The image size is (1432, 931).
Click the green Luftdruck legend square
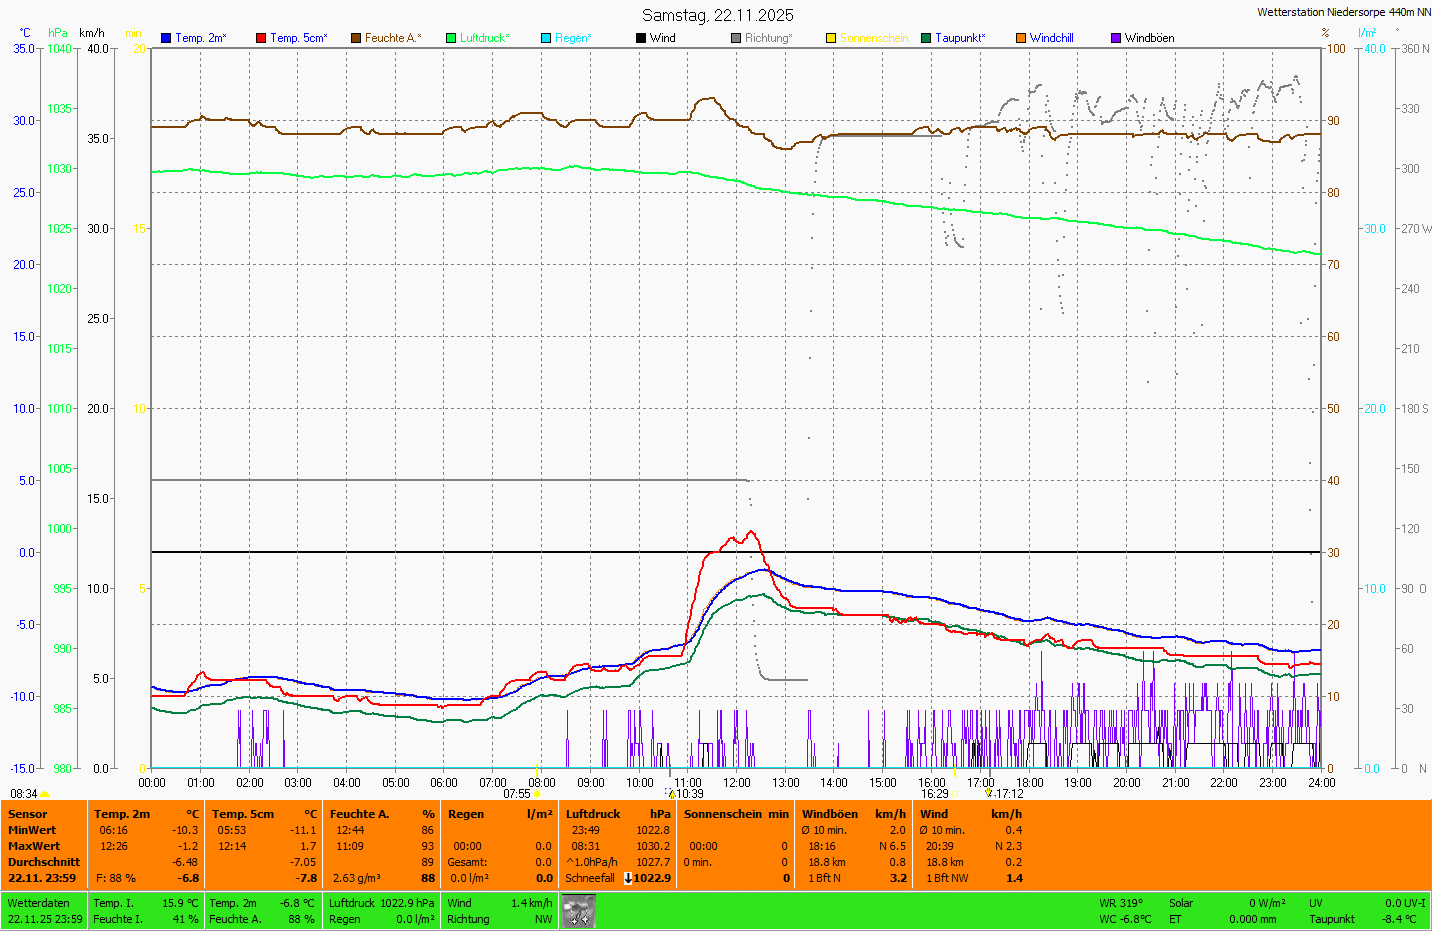[x=451, y=38]
